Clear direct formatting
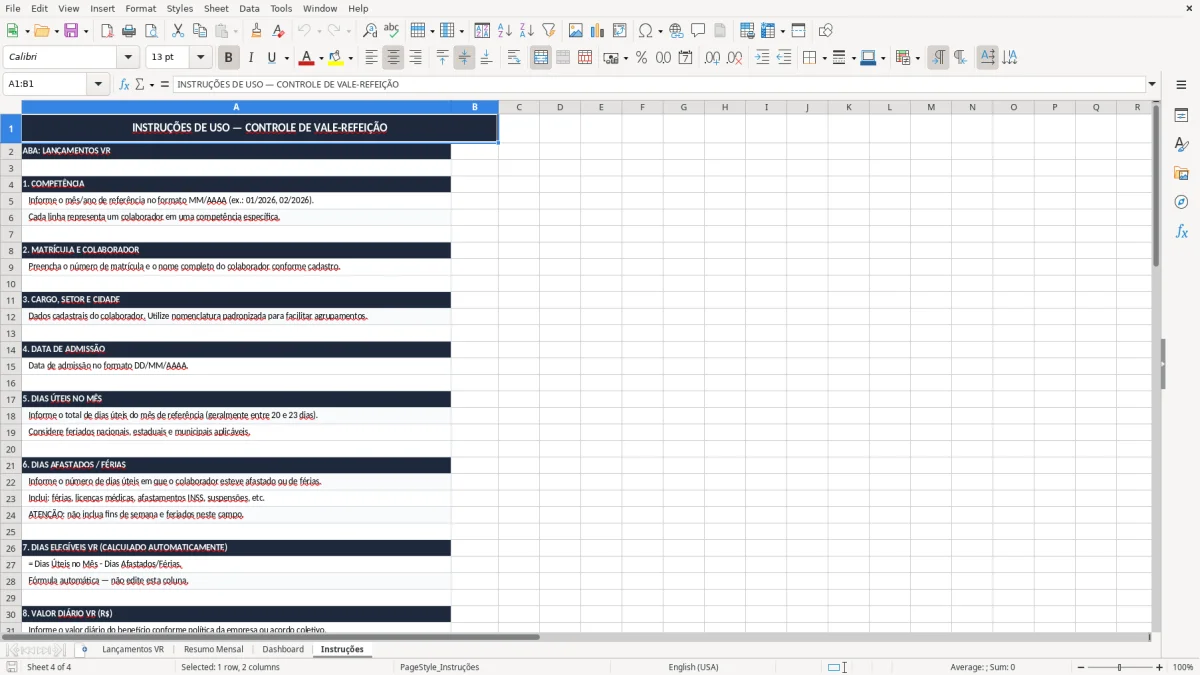Screen dimensions: 1200x675 click(278, 31)
